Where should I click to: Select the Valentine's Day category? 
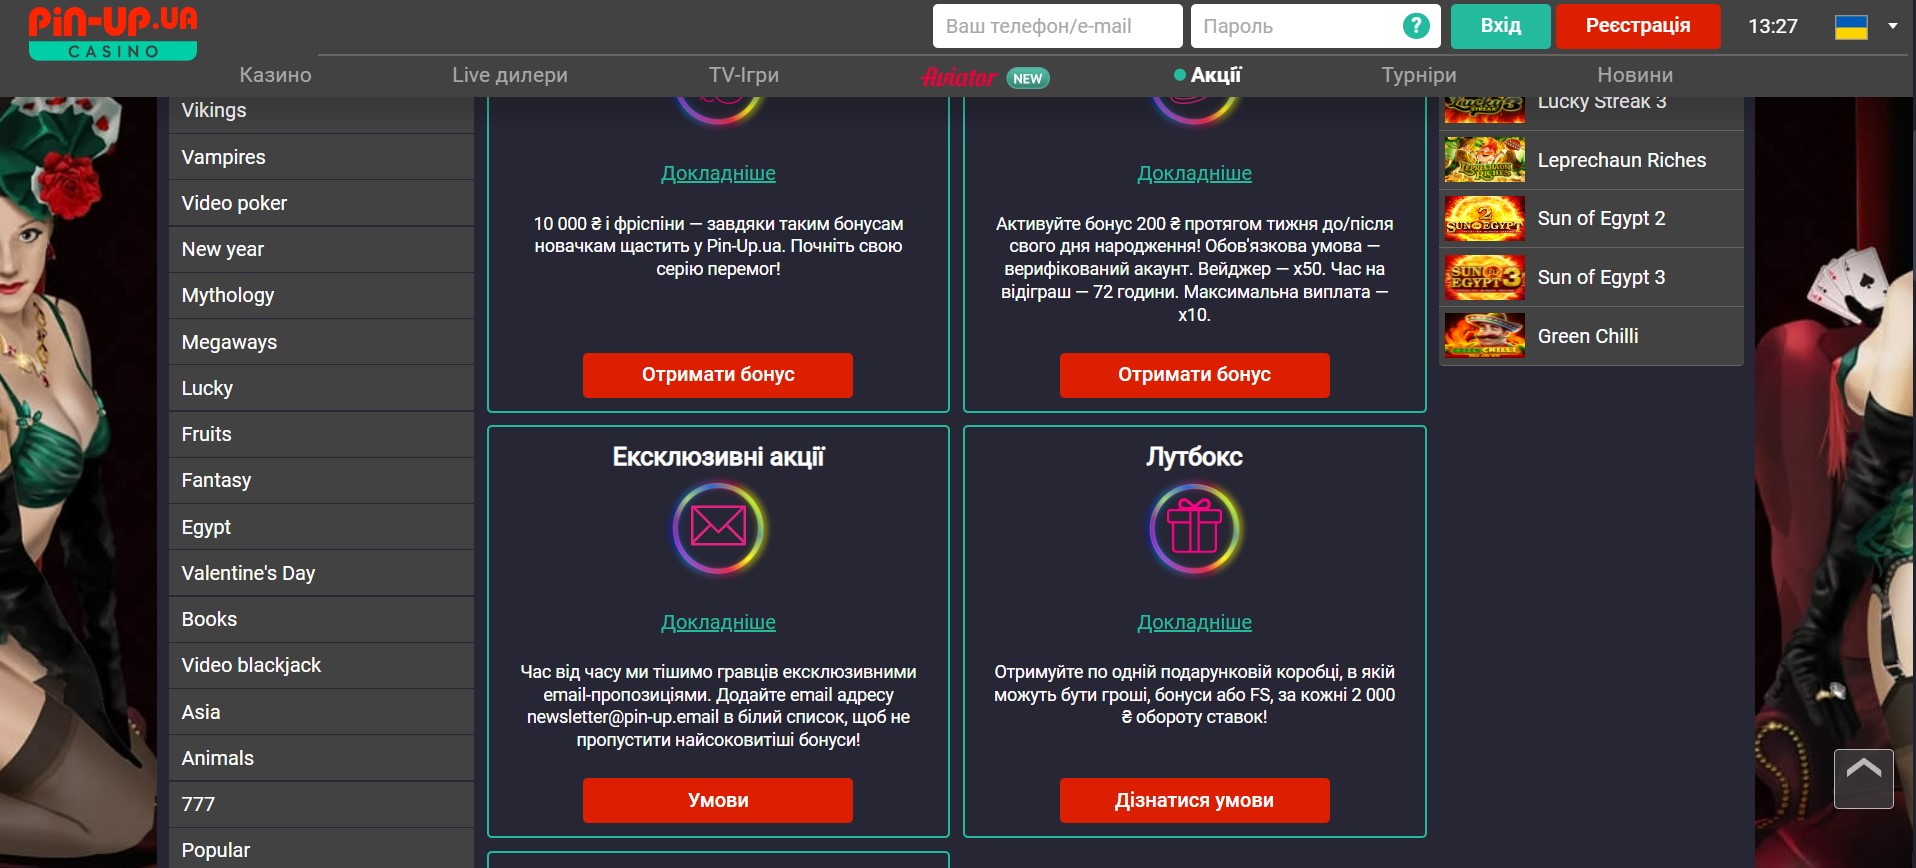coord(321,573)
